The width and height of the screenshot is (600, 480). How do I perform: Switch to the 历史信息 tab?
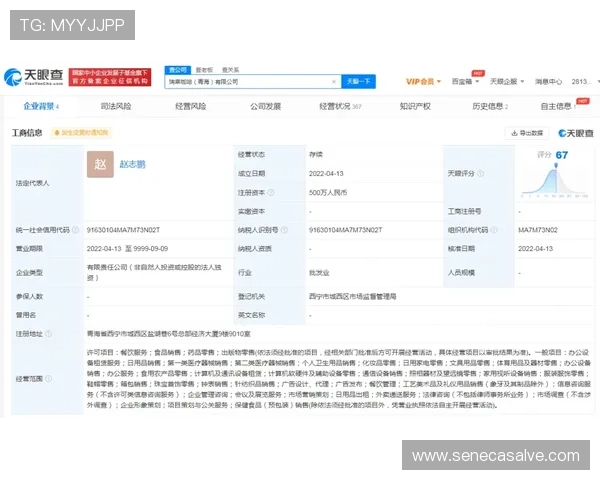tap(490, 106)
